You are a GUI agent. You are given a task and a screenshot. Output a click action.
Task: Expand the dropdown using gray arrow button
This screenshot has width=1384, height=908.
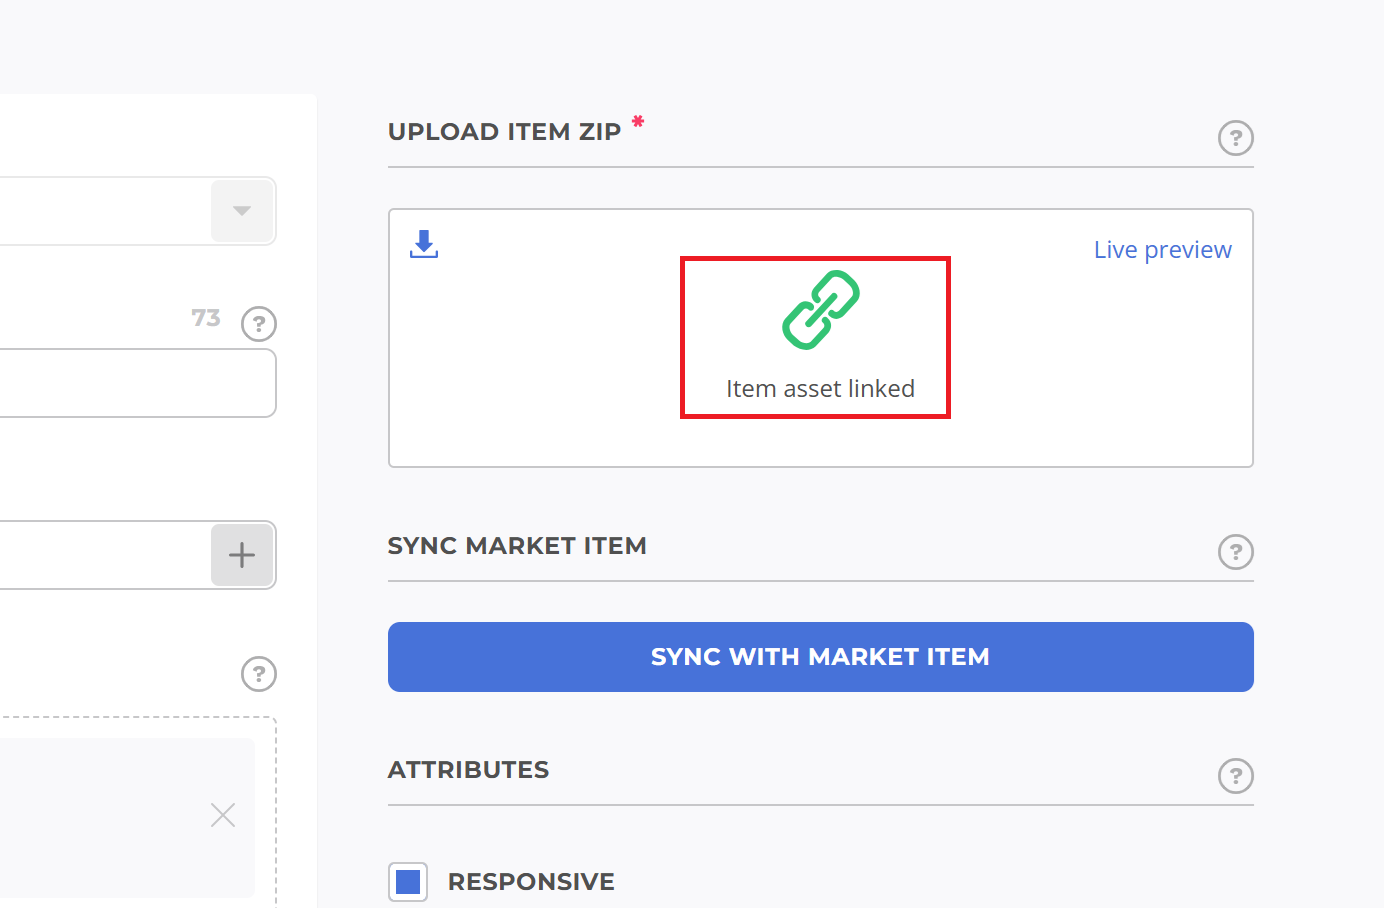pos(242,211)
